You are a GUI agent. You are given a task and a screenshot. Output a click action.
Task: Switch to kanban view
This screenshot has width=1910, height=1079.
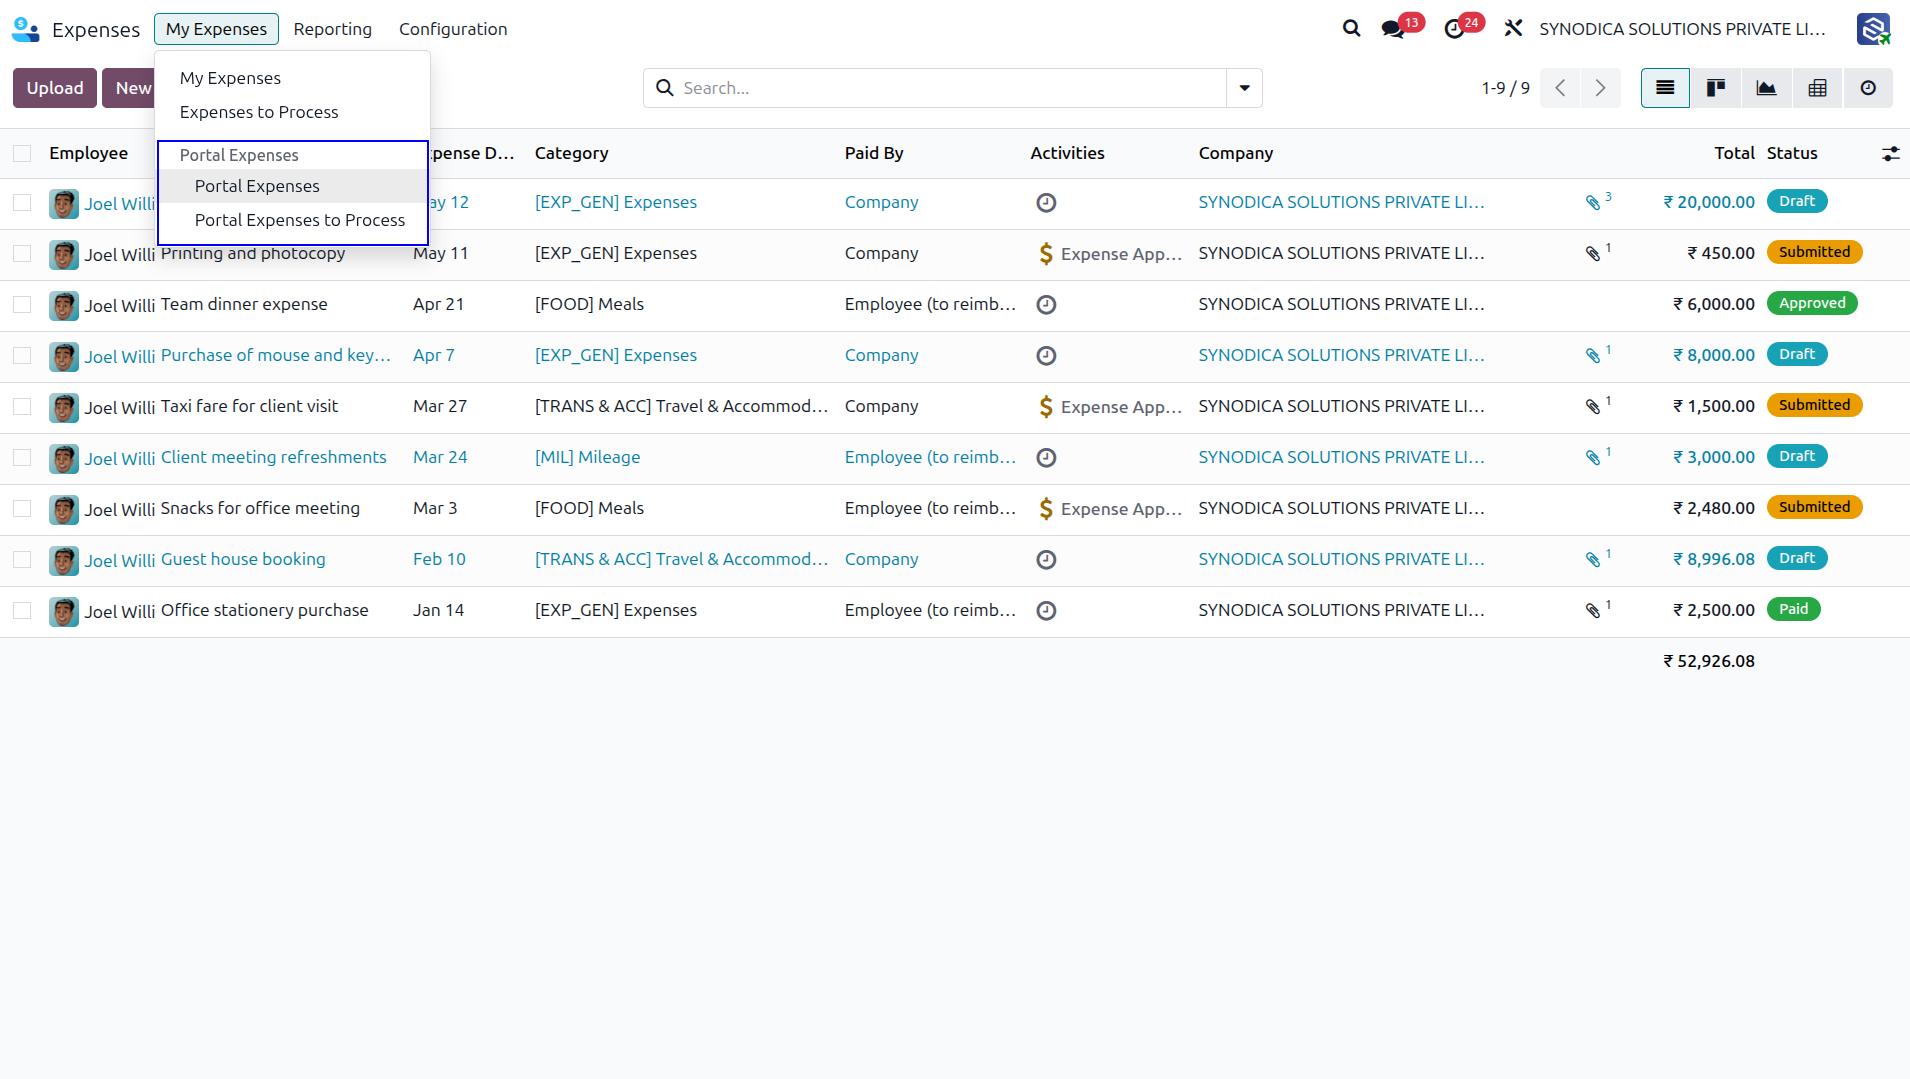(x=1716, y=88)
